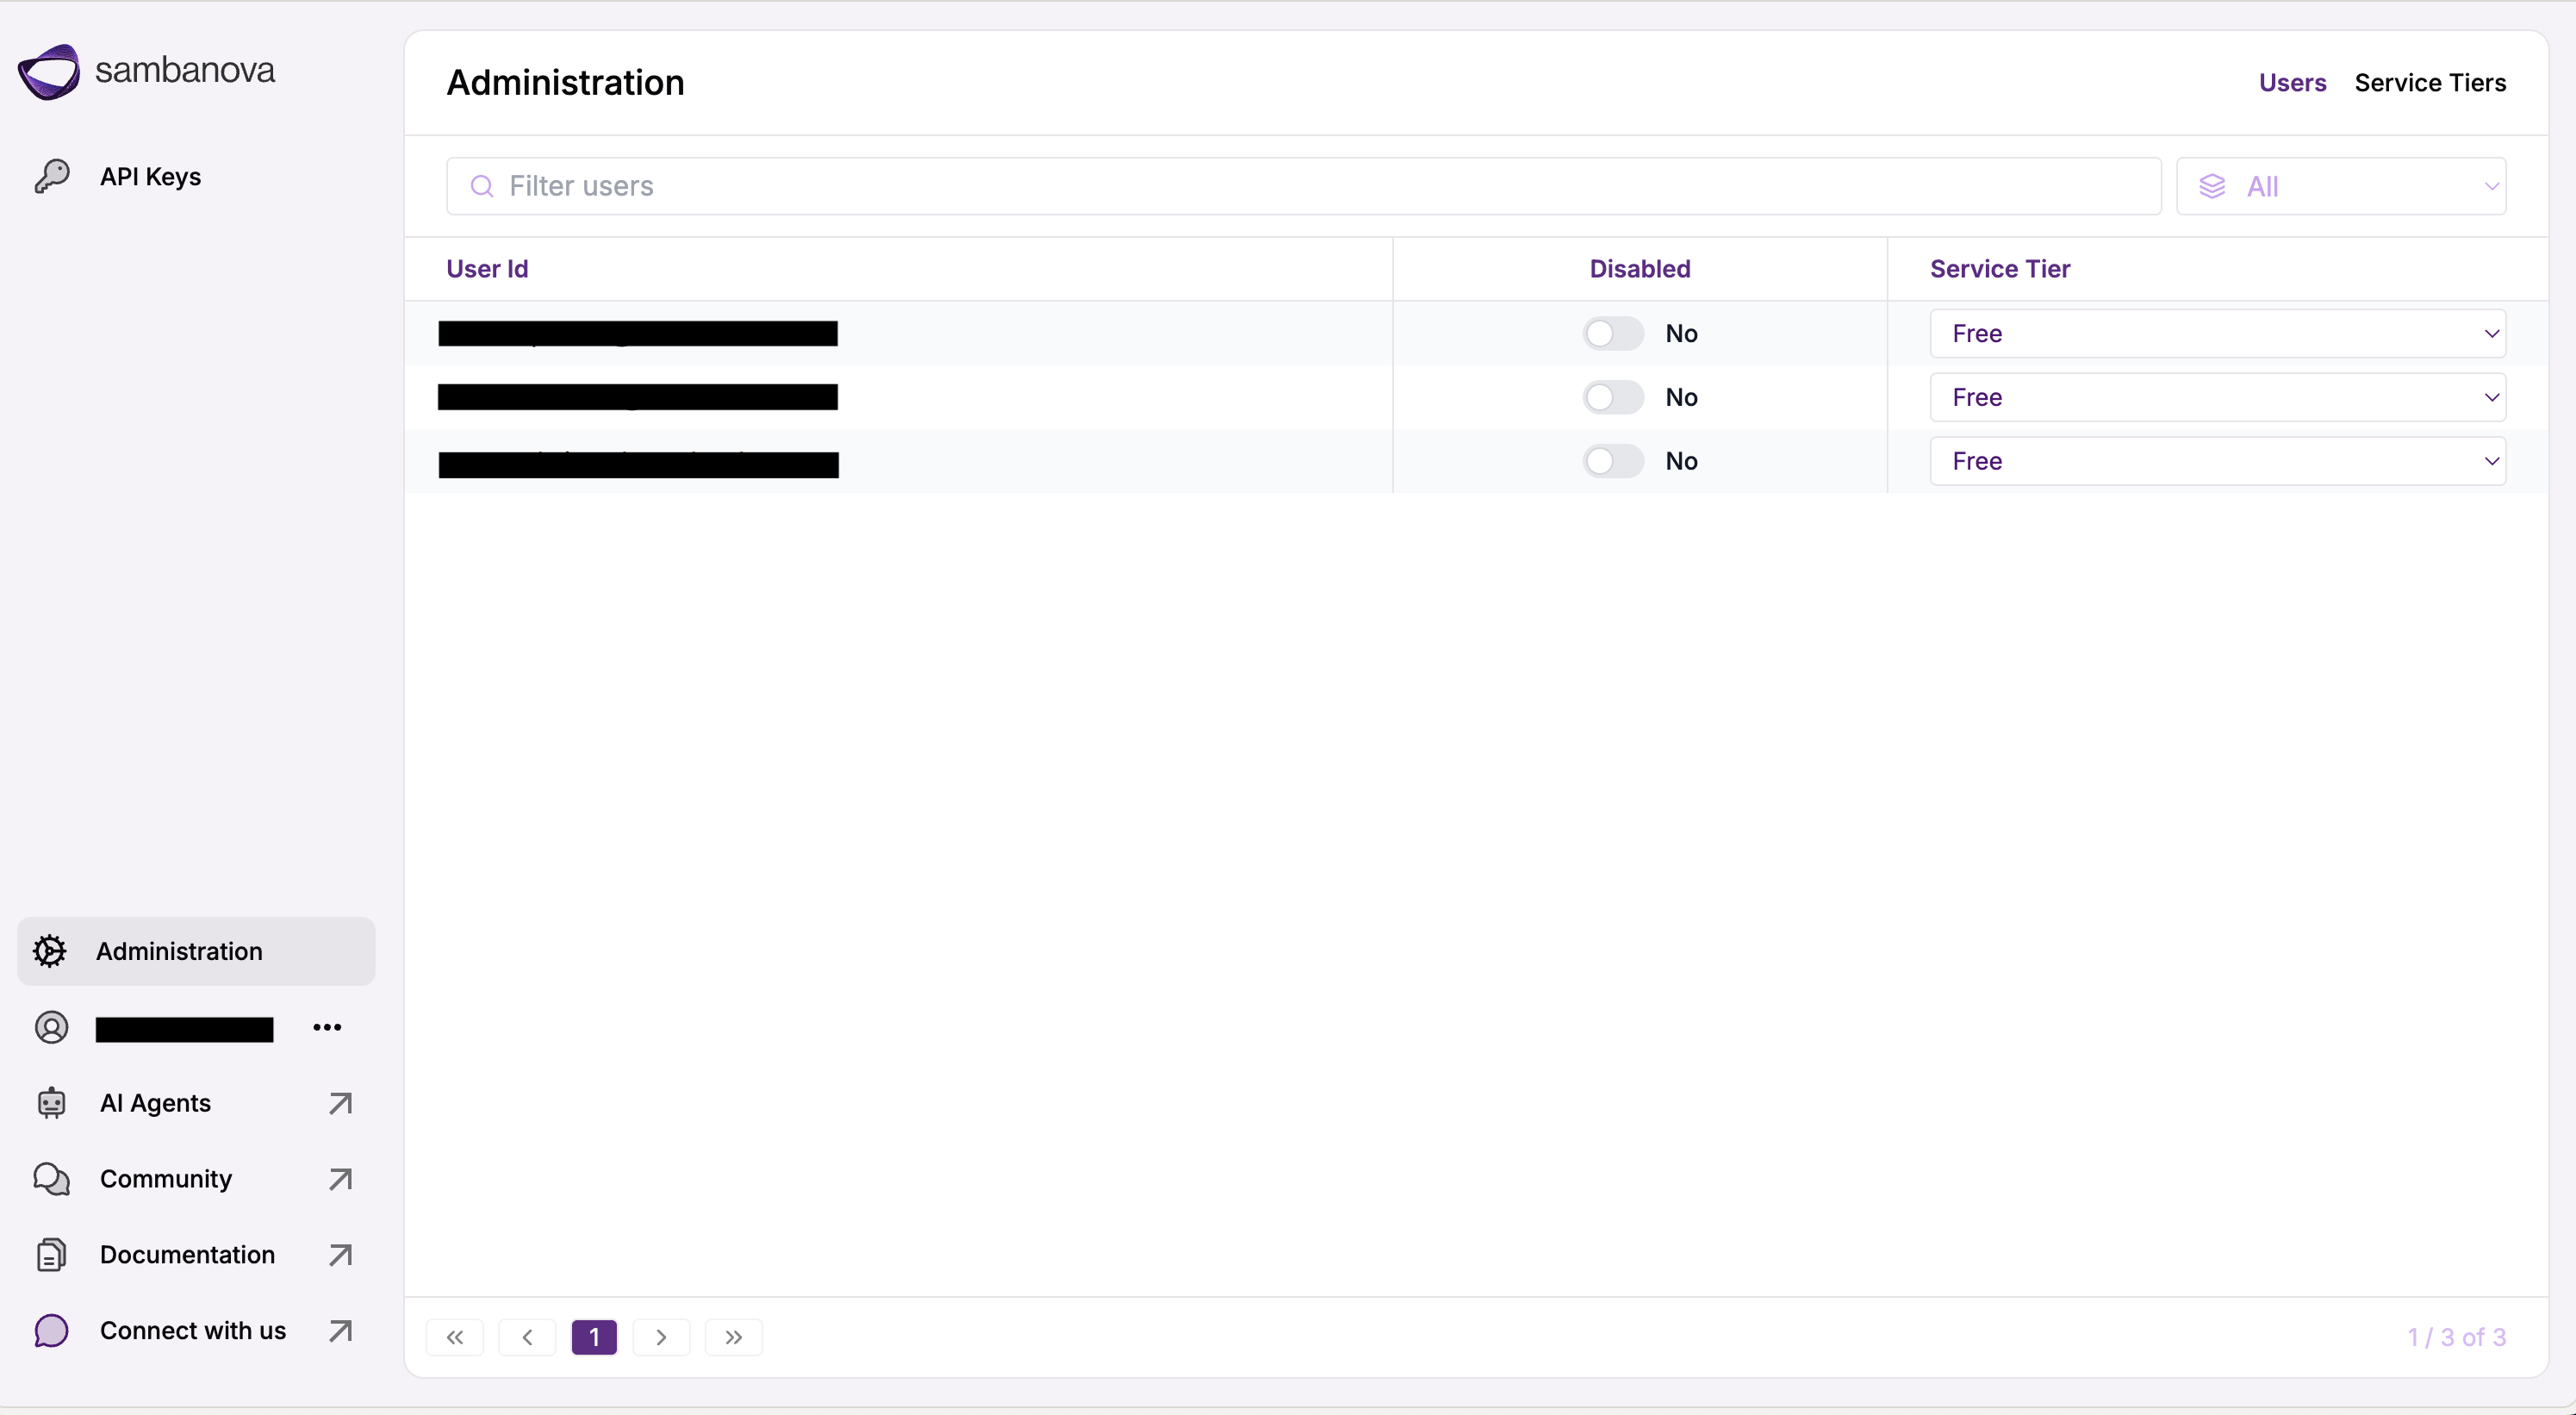The image size is (2576, 1415).
Task: Toggle the second user's Disabled switch
Action: [1612, 397]
